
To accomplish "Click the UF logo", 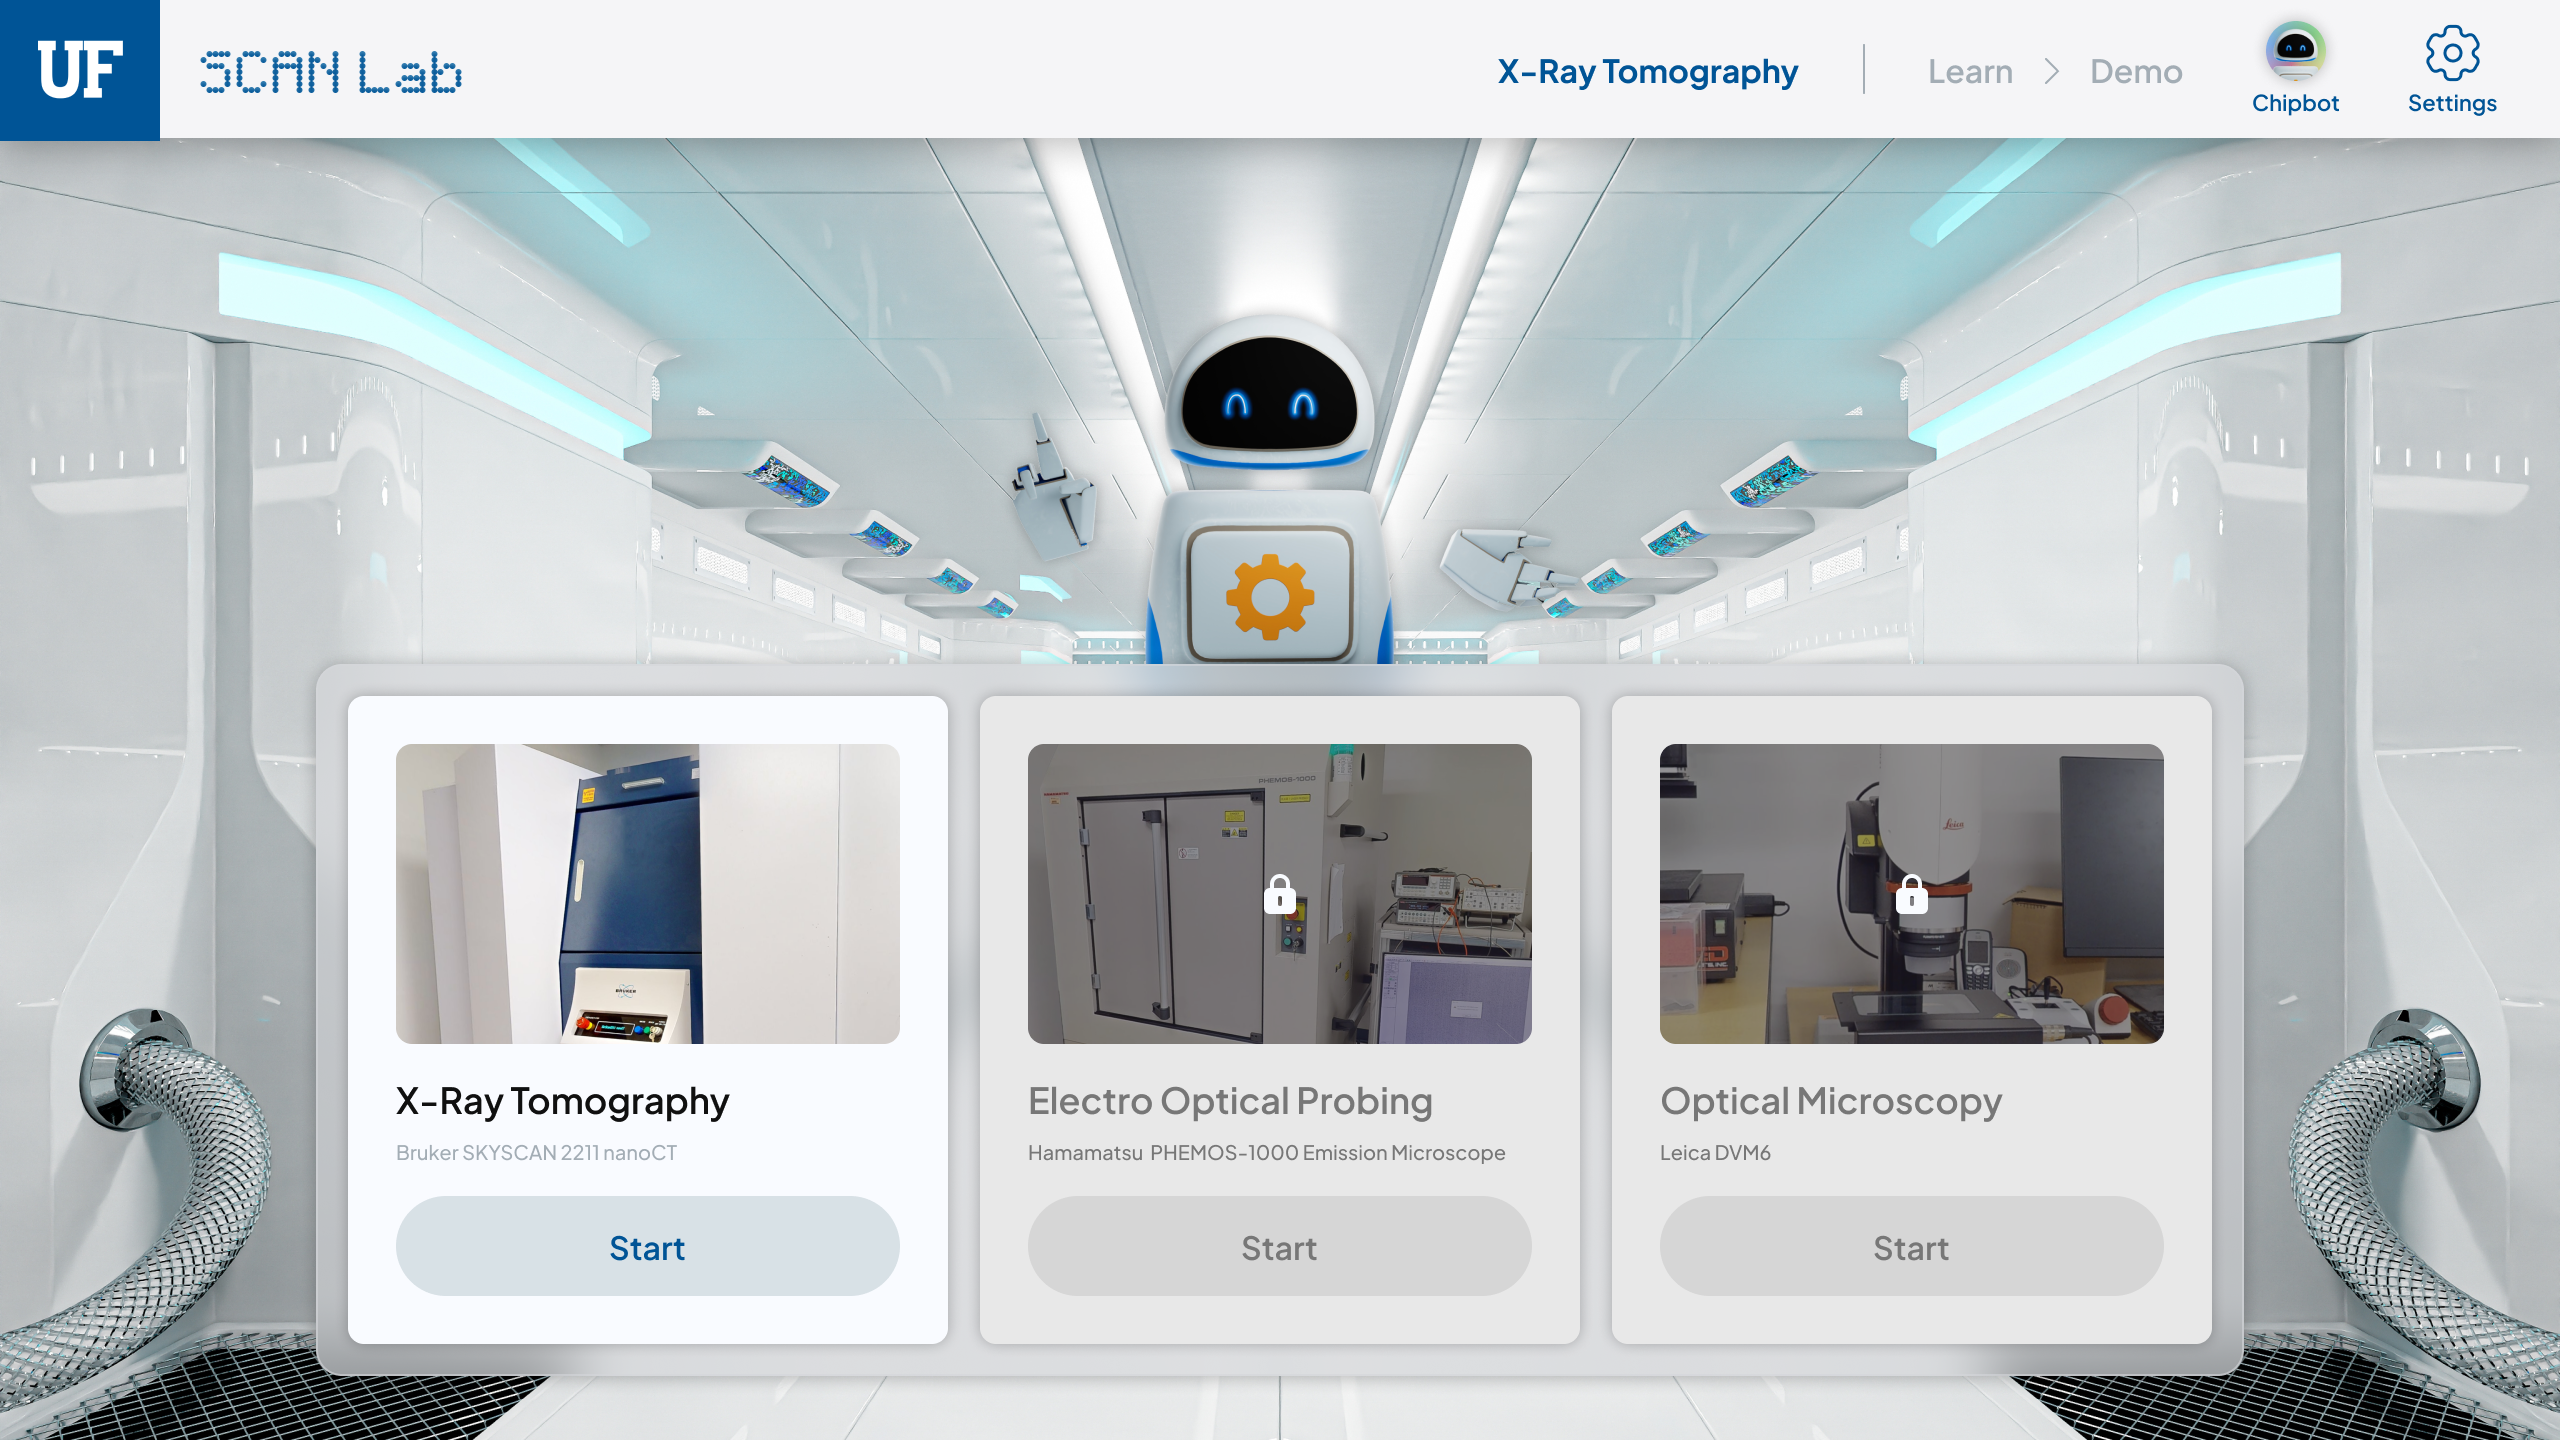I will click(x=80, y=70).
